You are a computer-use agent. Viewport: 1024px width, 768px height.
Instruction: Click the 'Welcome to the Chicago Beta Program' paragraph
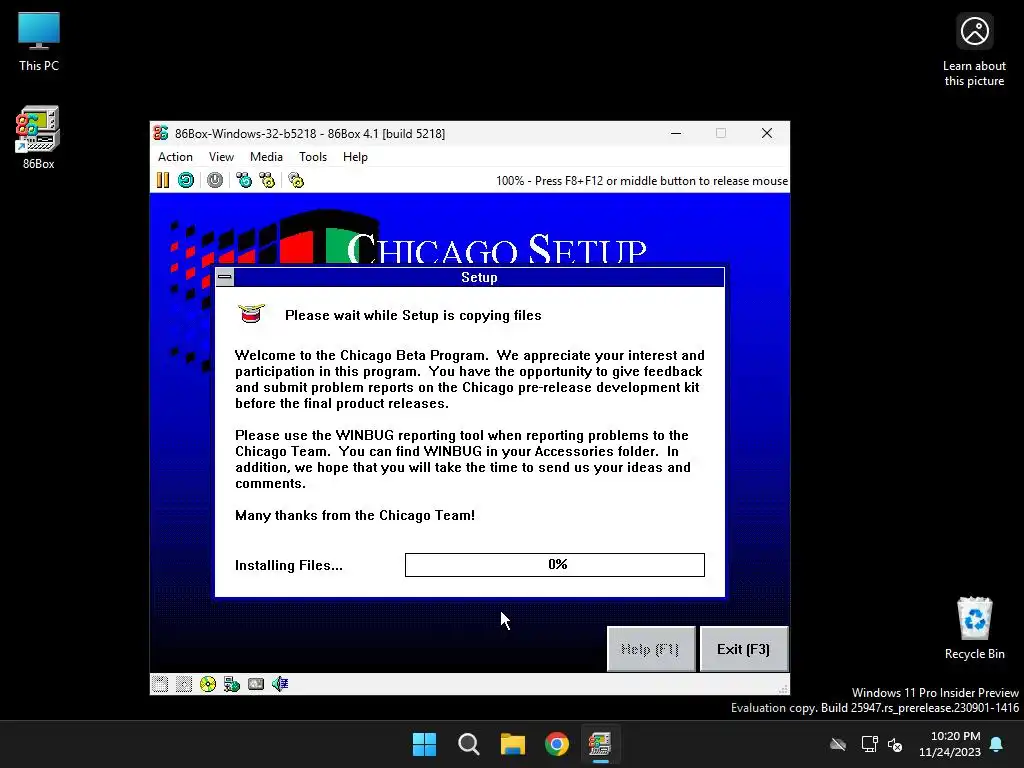coord(470,379)
